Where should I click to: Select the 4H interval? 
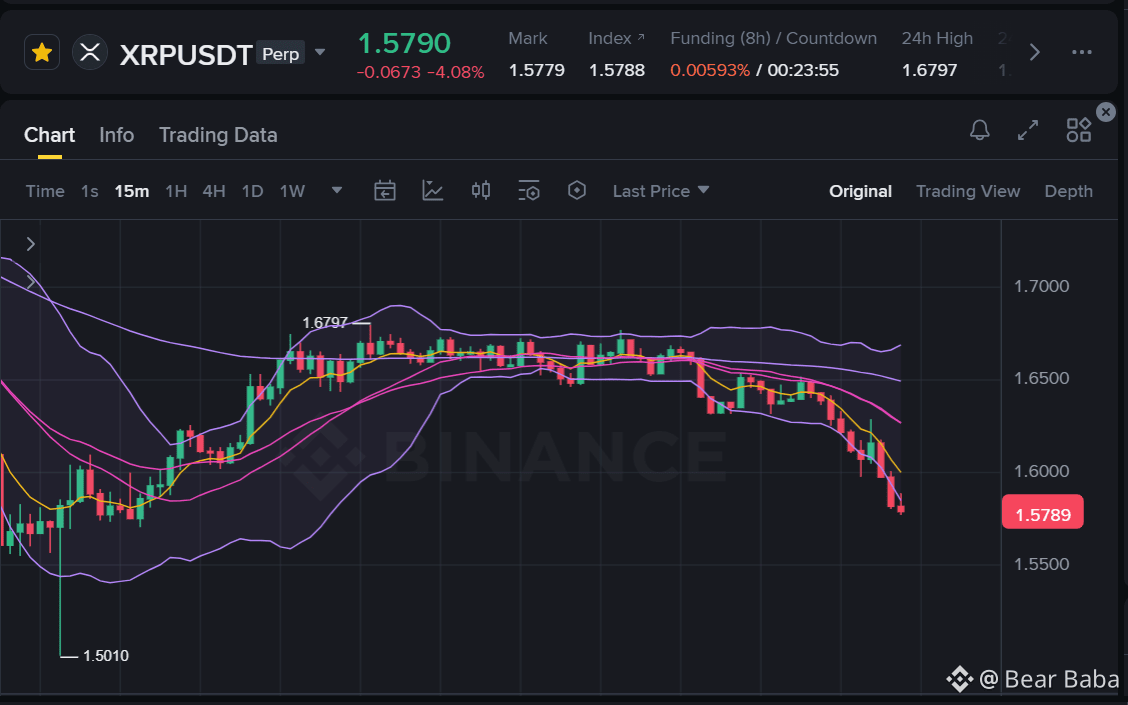coord(214,191)
